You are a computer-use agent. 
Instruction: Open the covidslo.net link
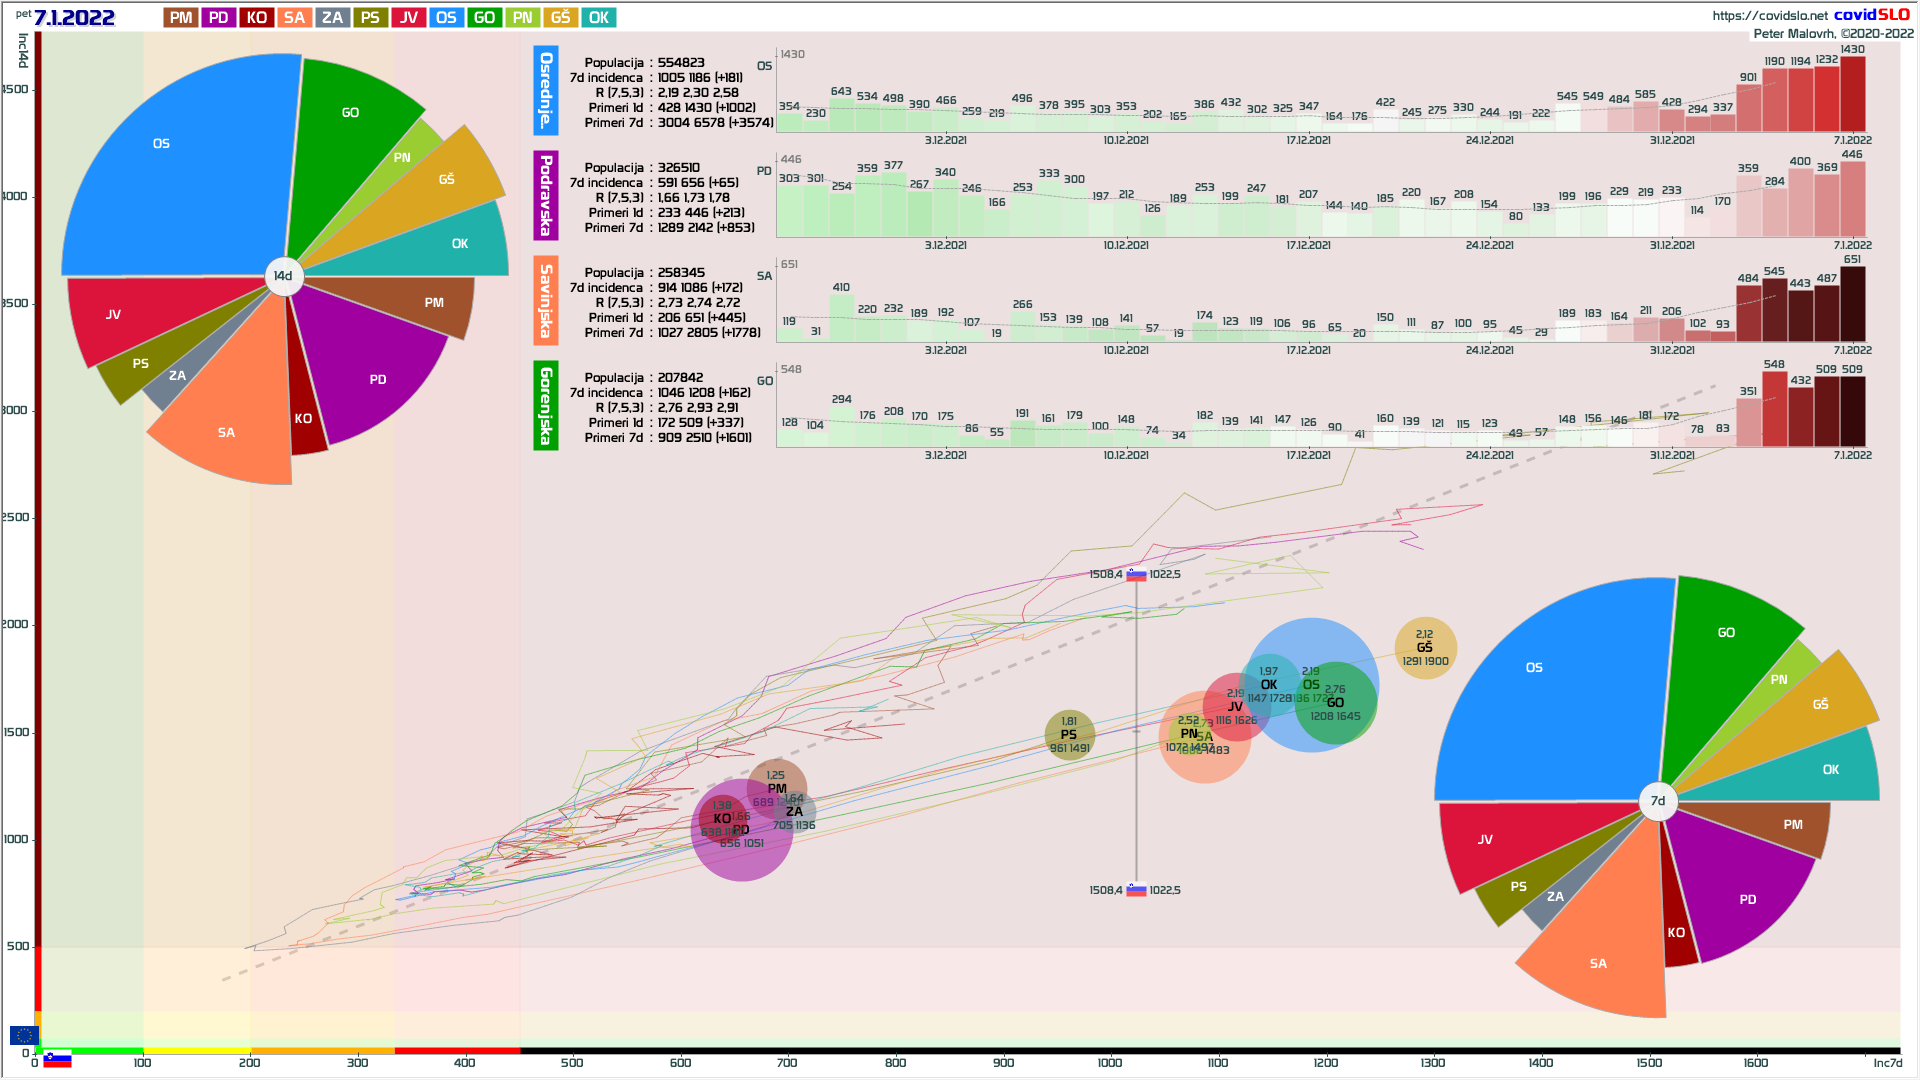[1769, 15]
